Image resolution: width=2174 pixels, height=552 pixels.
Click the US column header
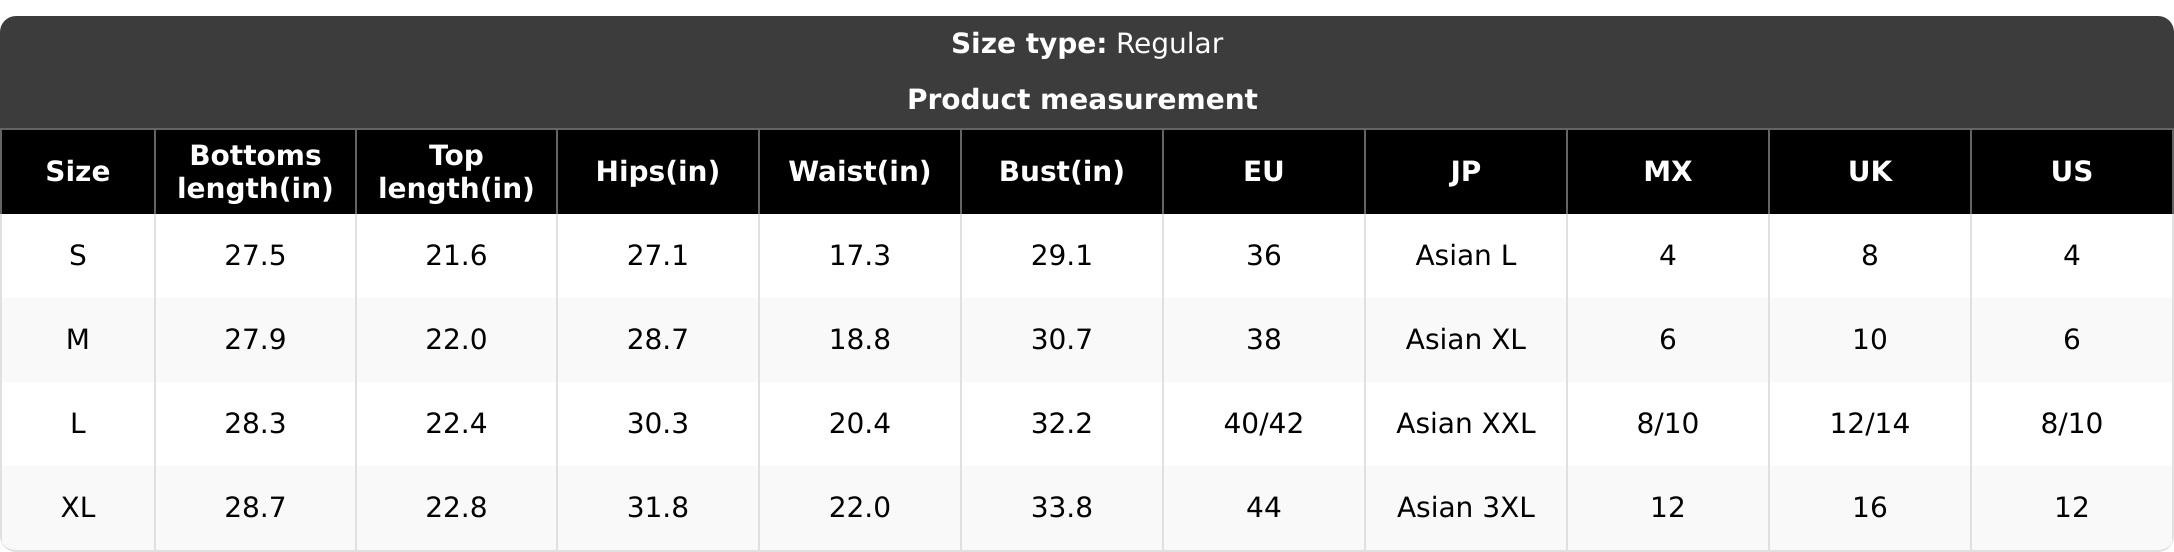tap(2072, 172)
